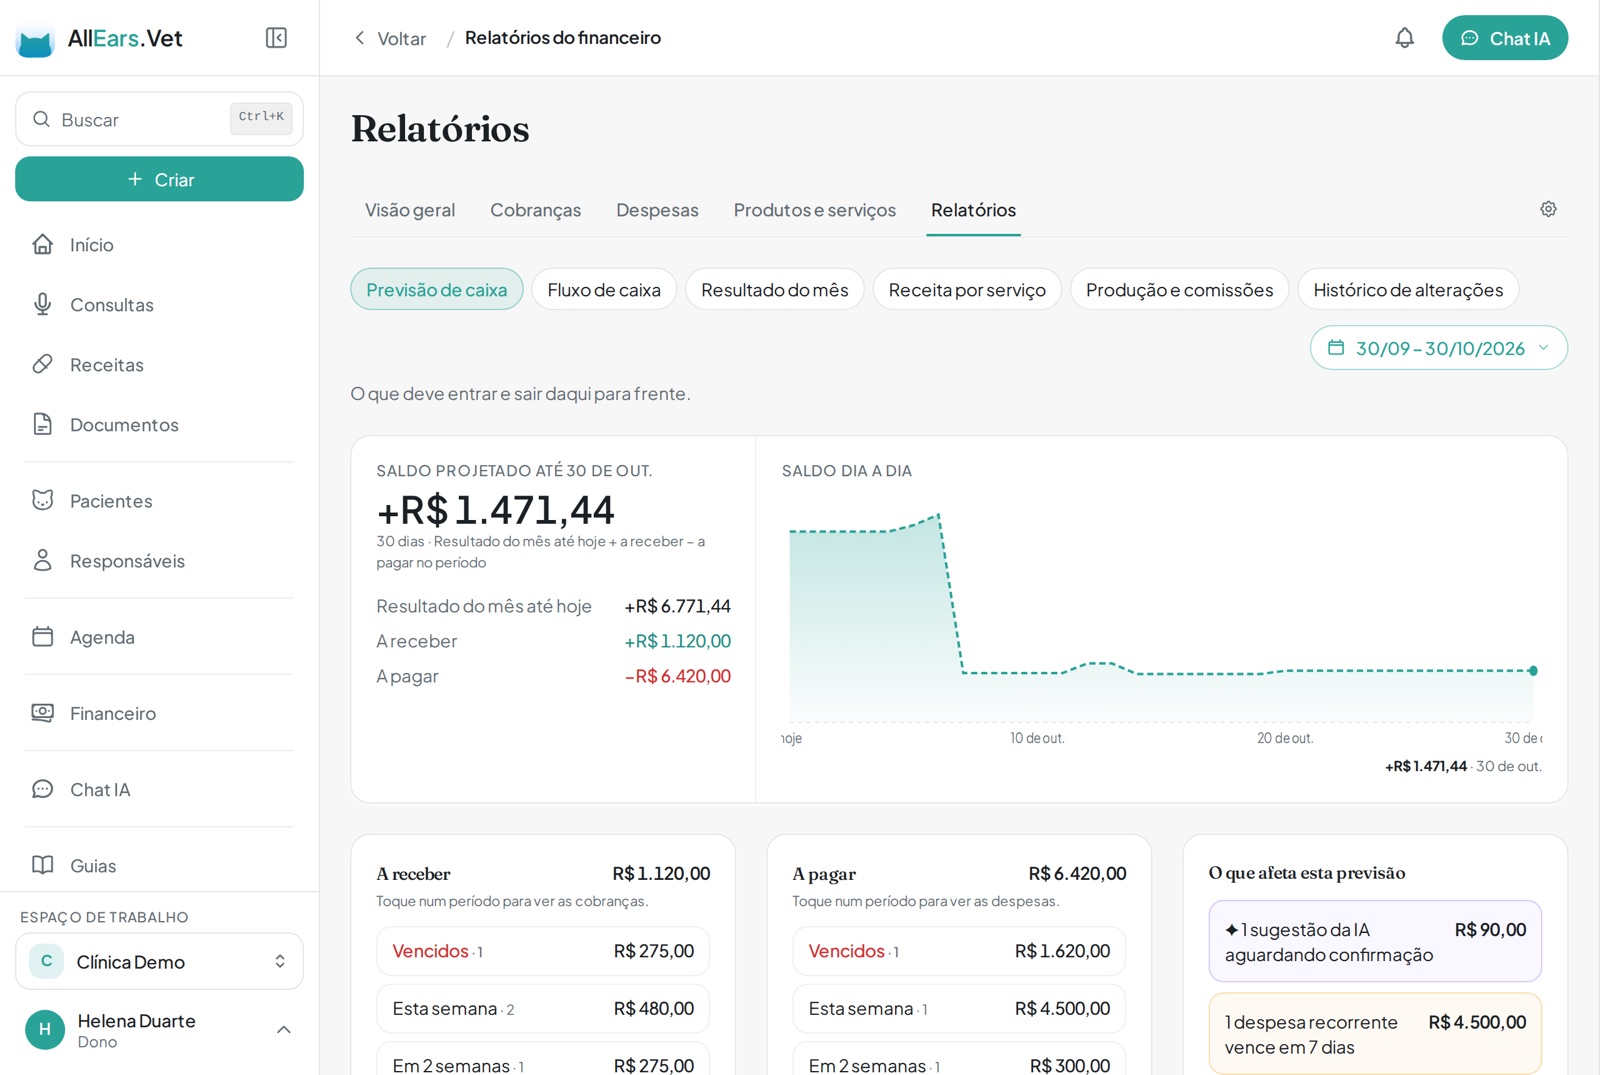Open Receitas in sidebar
The height and width of the screenshot is (1075, 1600).
coord(160,365)
